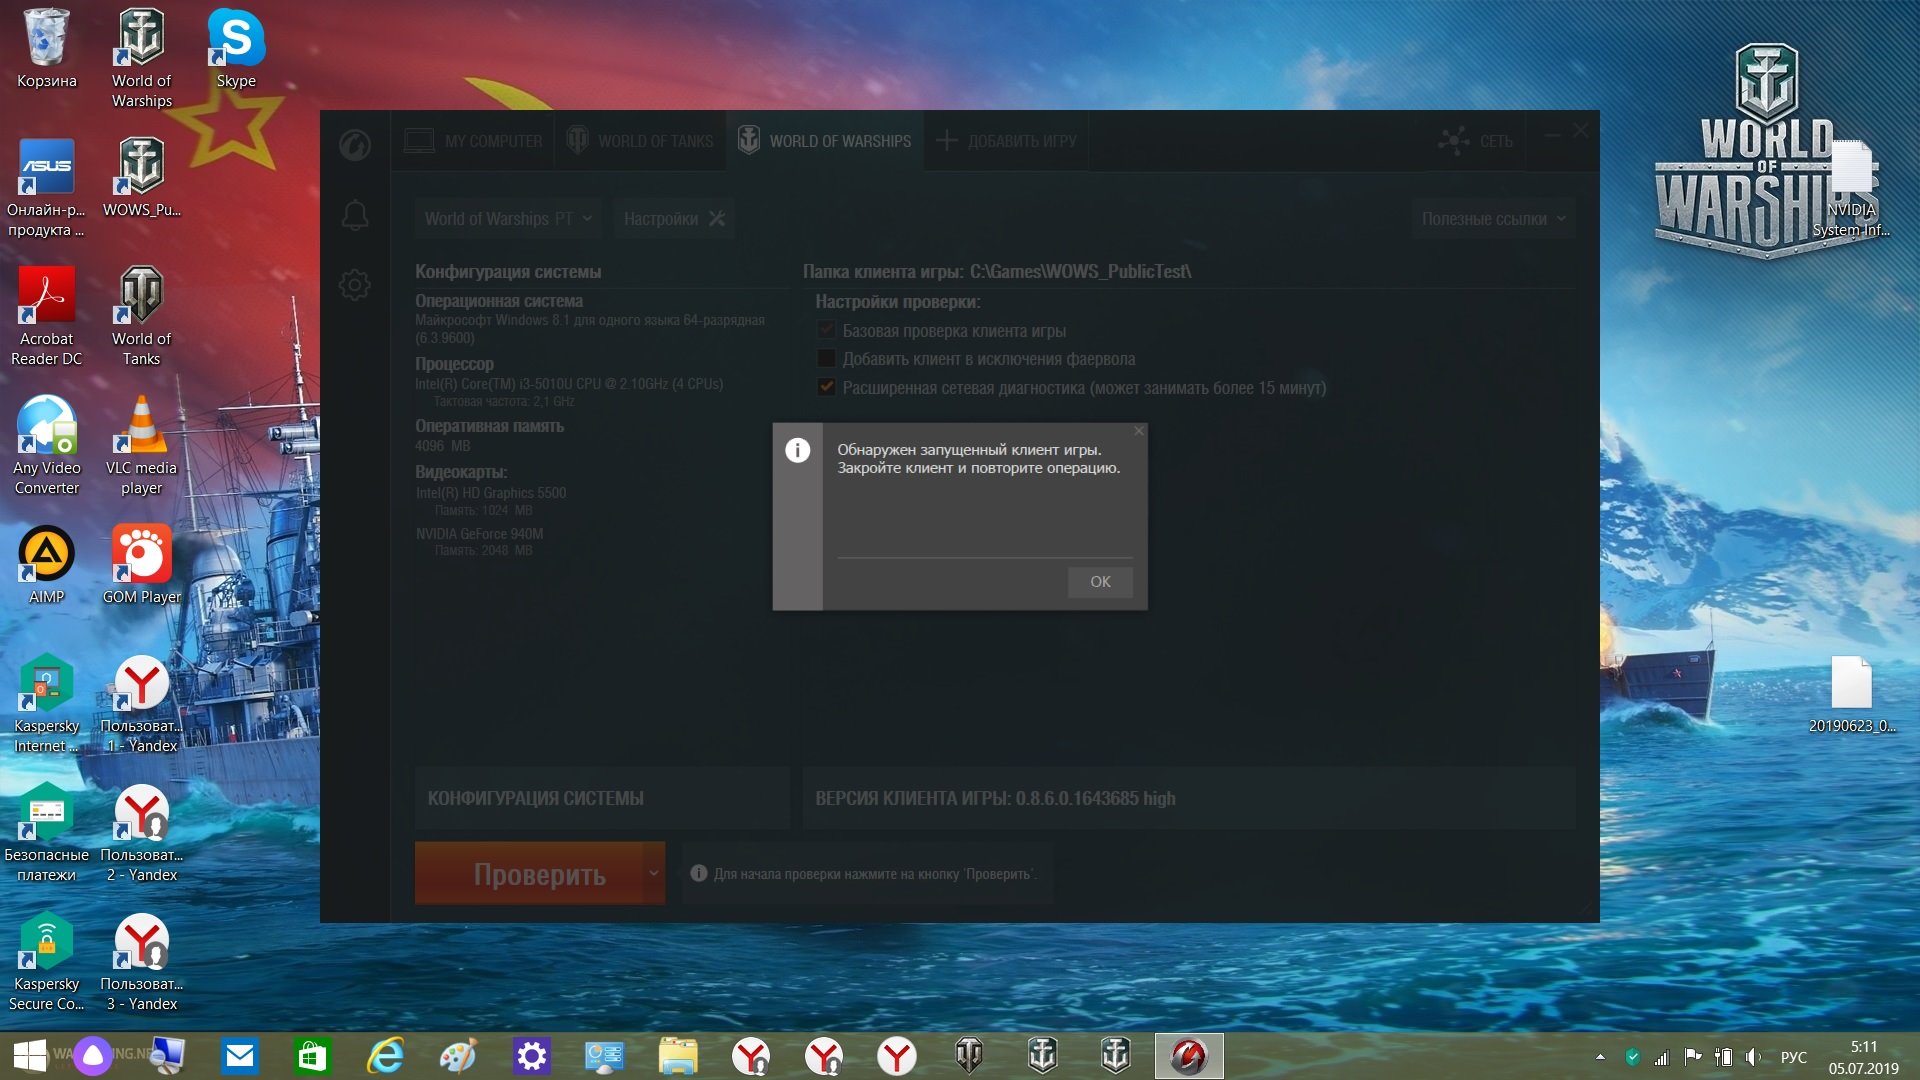Switch to the active WGCheck taskbar icon
1920x1080 pixels.
click(1189, 1056)
